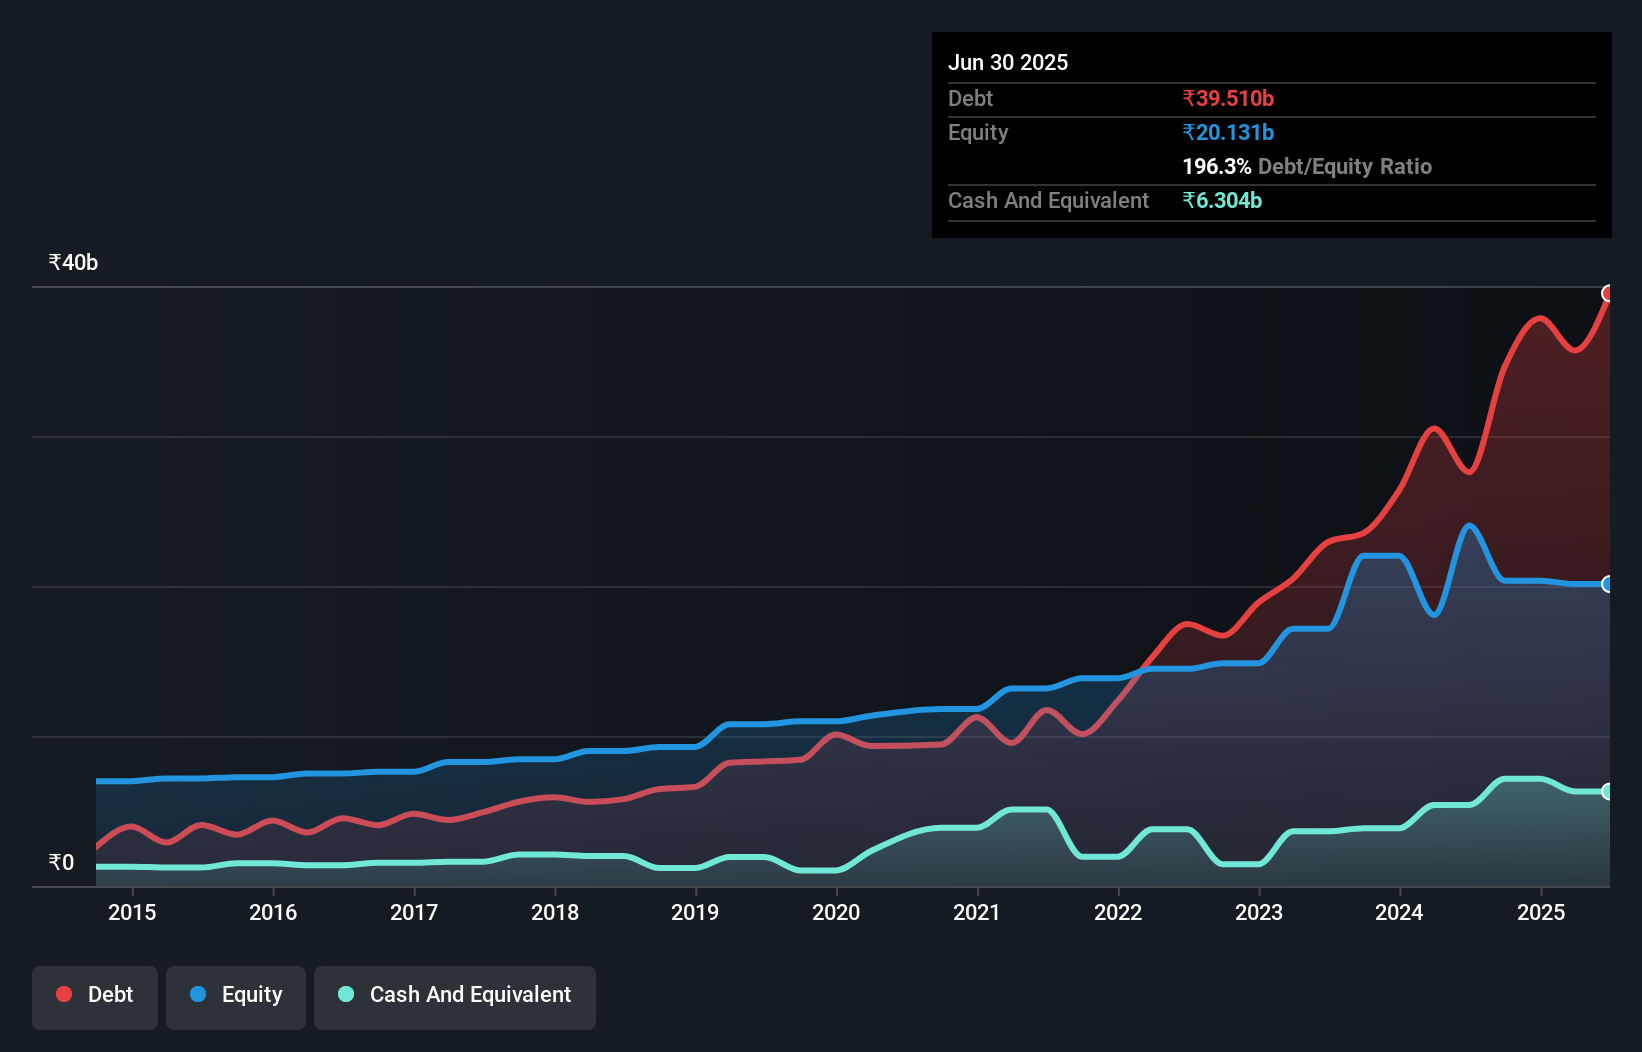Toggle the Equity series visibility
Screen dimensions: 1642x1052
coord(236,995)
